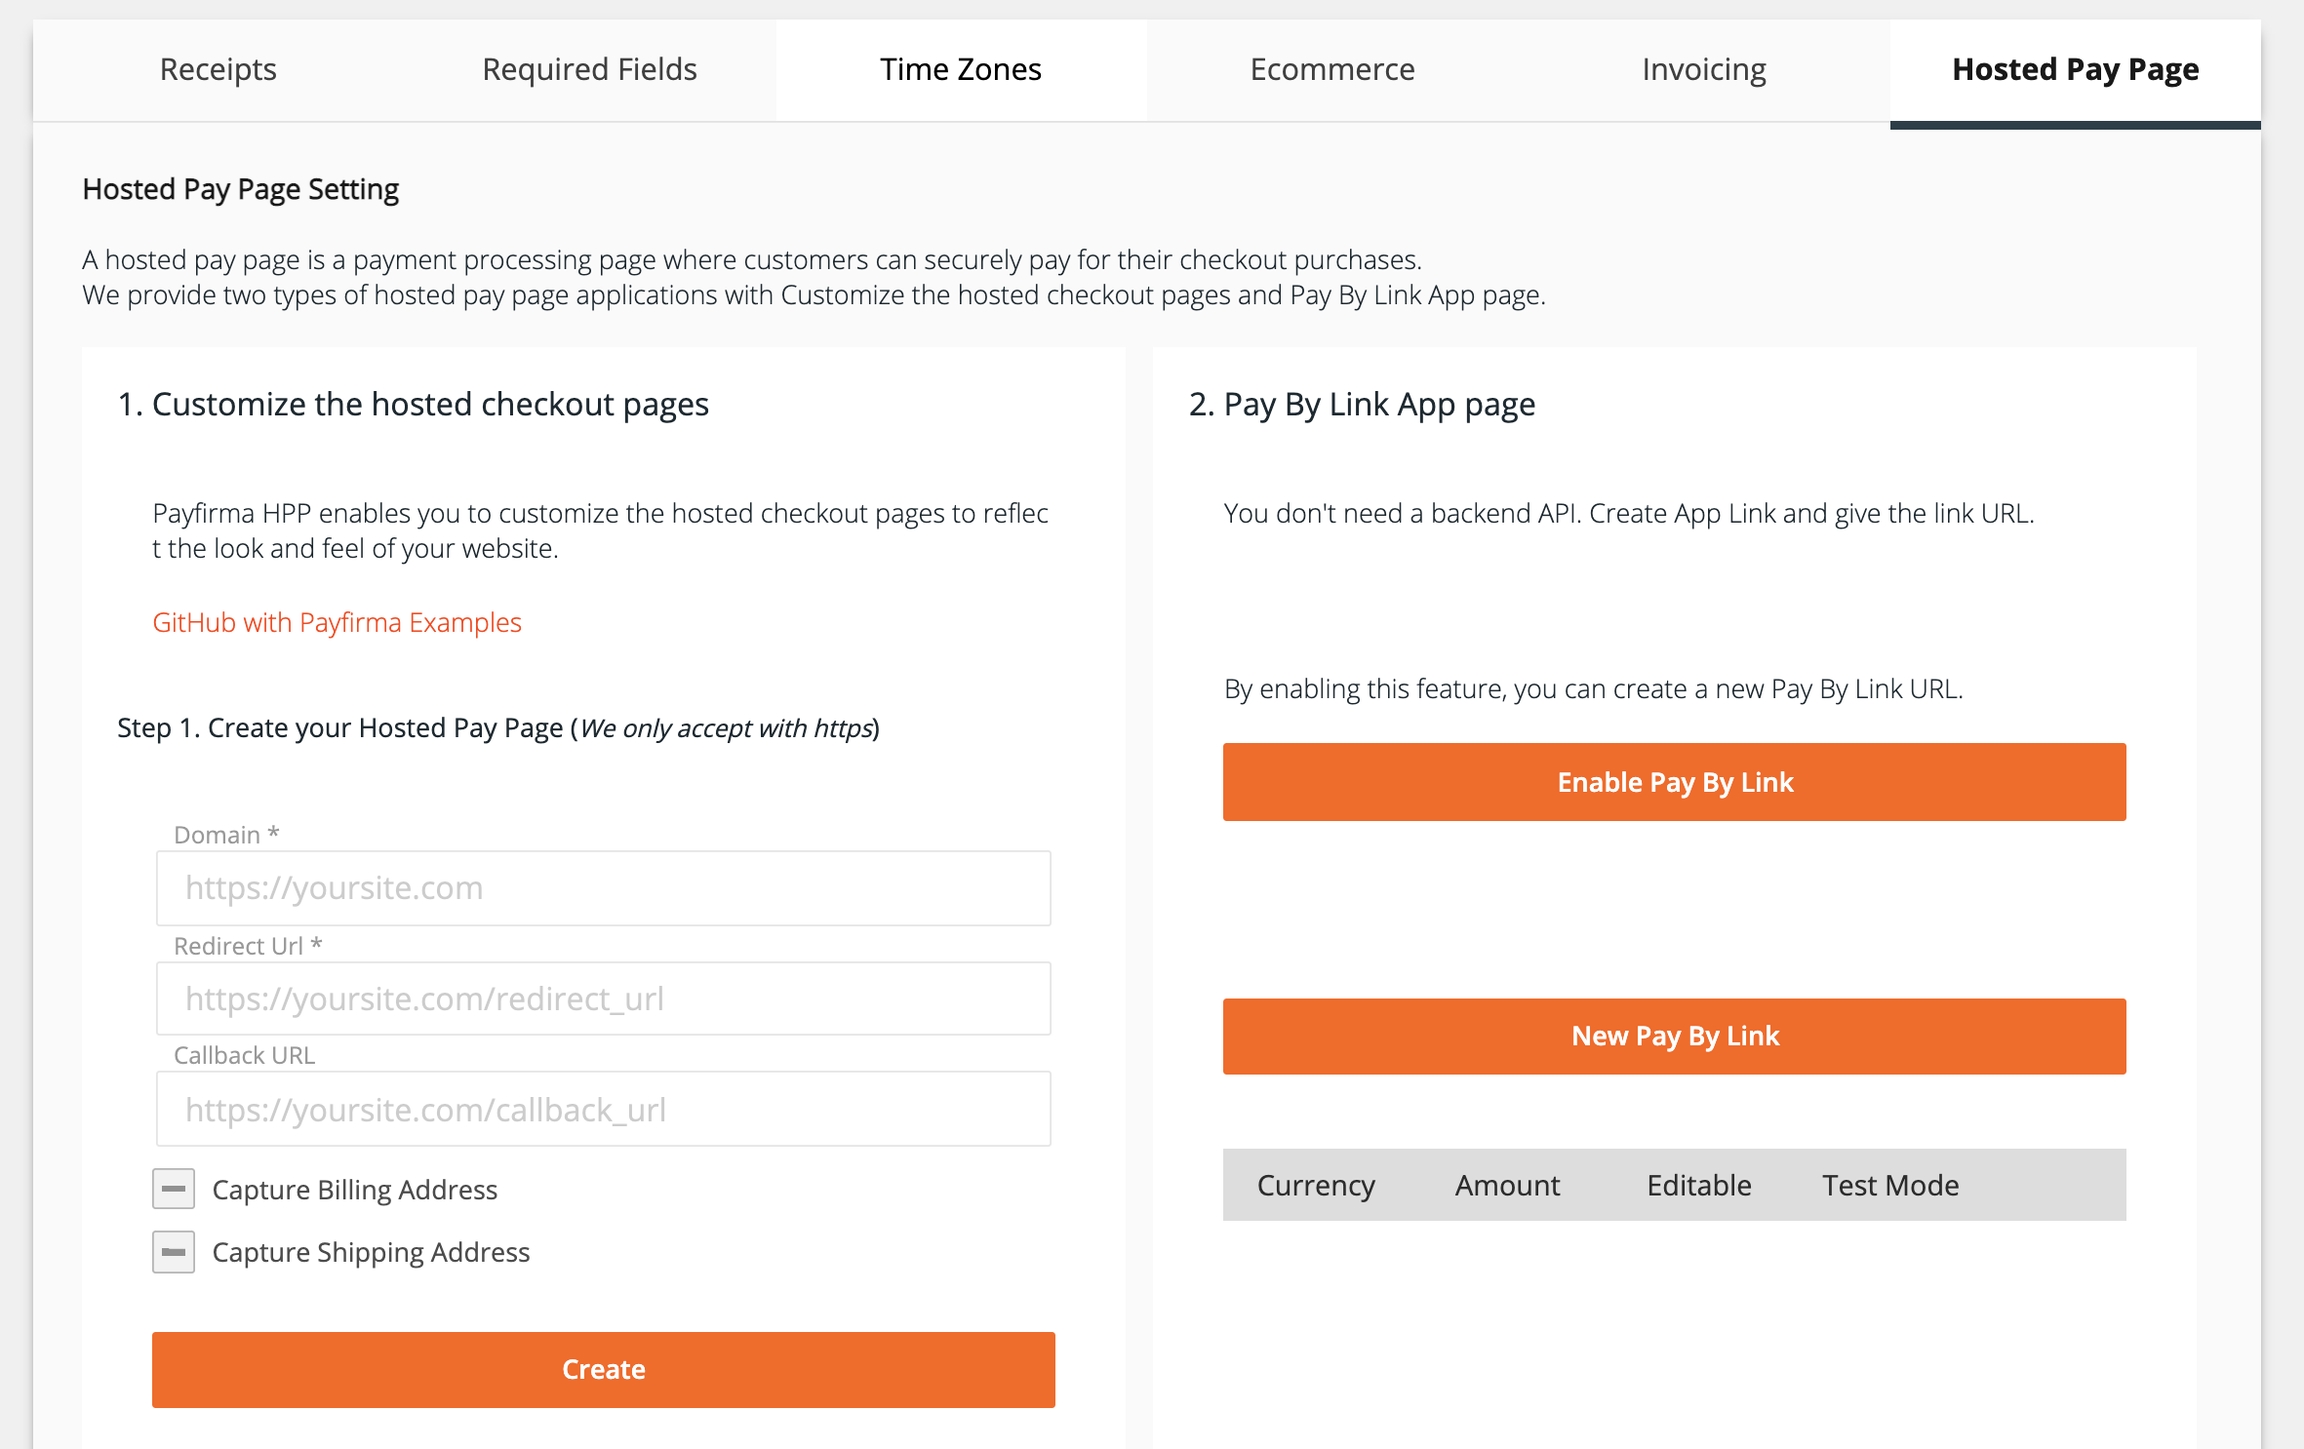Open GitHub with Payfirma Examples link

click(x=337, y=622)
